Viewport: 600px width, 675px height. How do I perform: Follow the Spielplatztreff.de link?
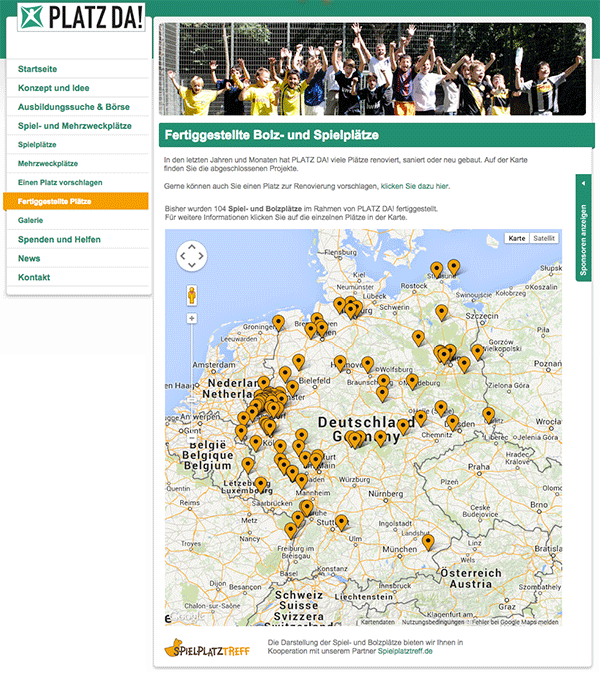(405, 651)
